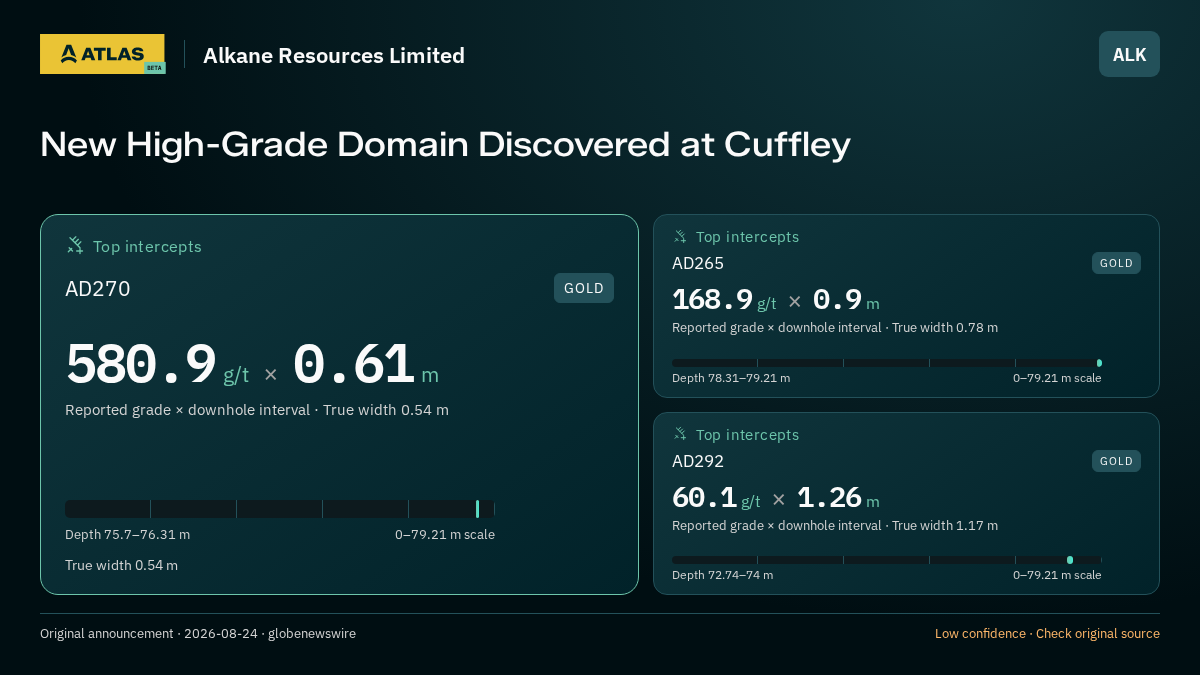Click the AD265 depth bar marker
The height and width of the screenshot is (675, 1200).
pos(1099,363)
